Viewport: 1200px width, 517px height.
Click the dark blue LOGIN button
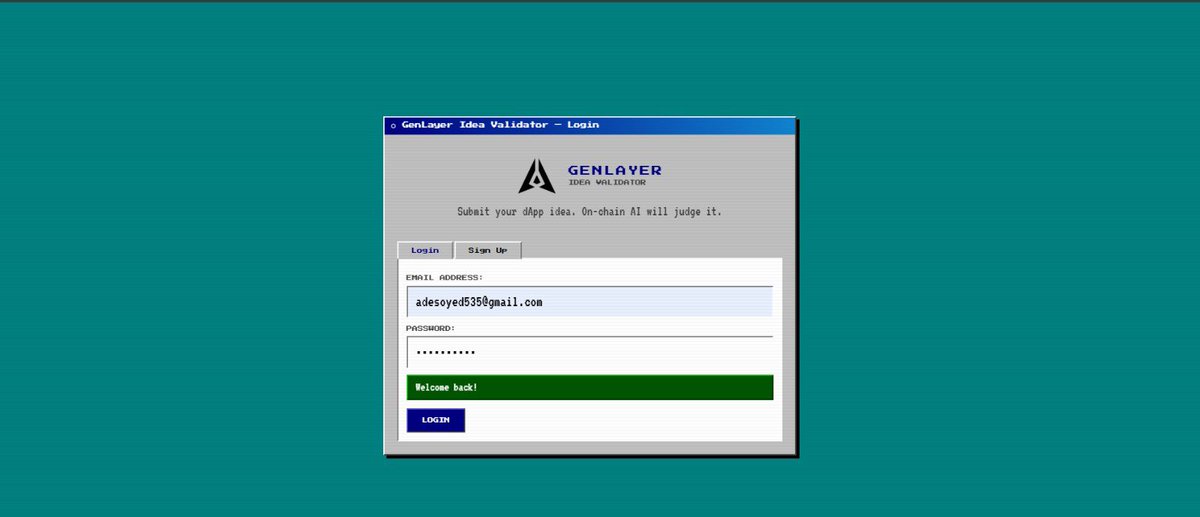[436, 420]
